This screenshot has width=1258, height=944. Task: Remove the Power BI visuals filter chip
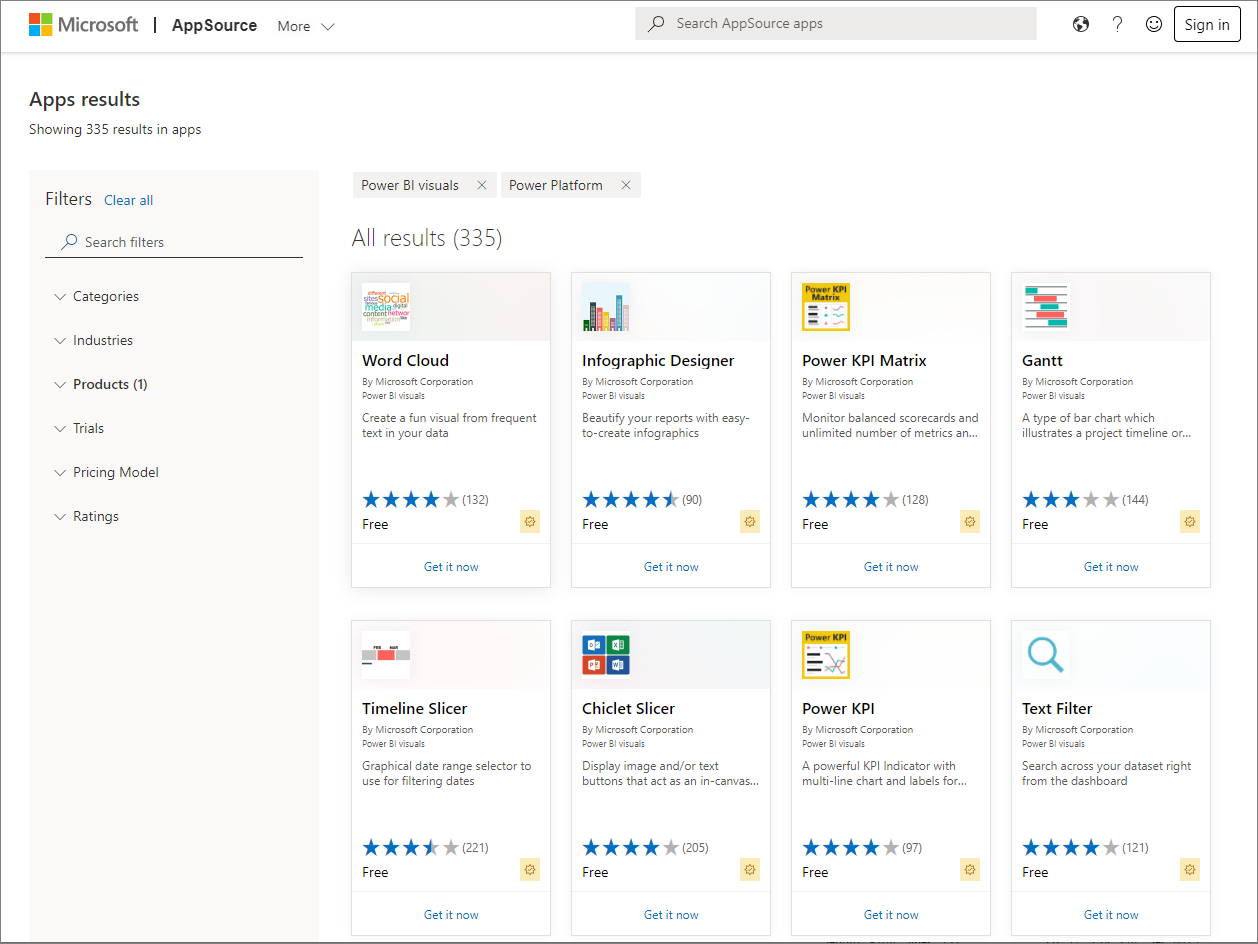pyautogui.click(x=481, y=185)
